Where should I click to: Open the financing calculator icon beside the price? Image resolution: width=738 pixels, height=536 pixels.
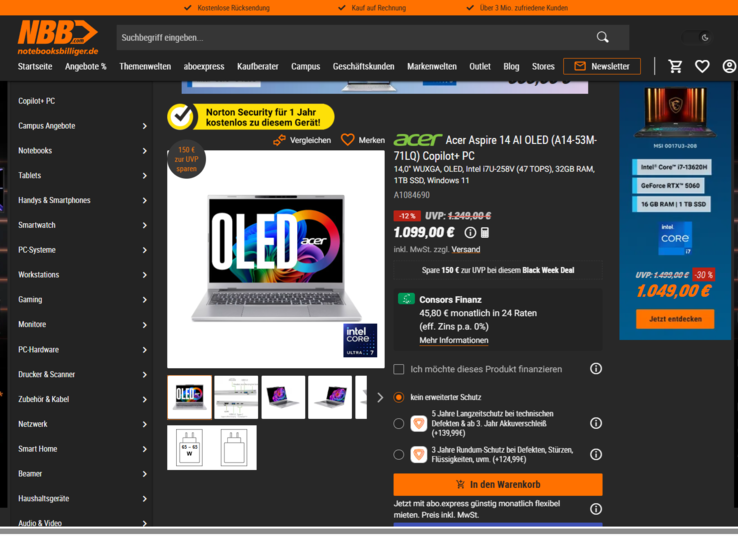[485, 232]
